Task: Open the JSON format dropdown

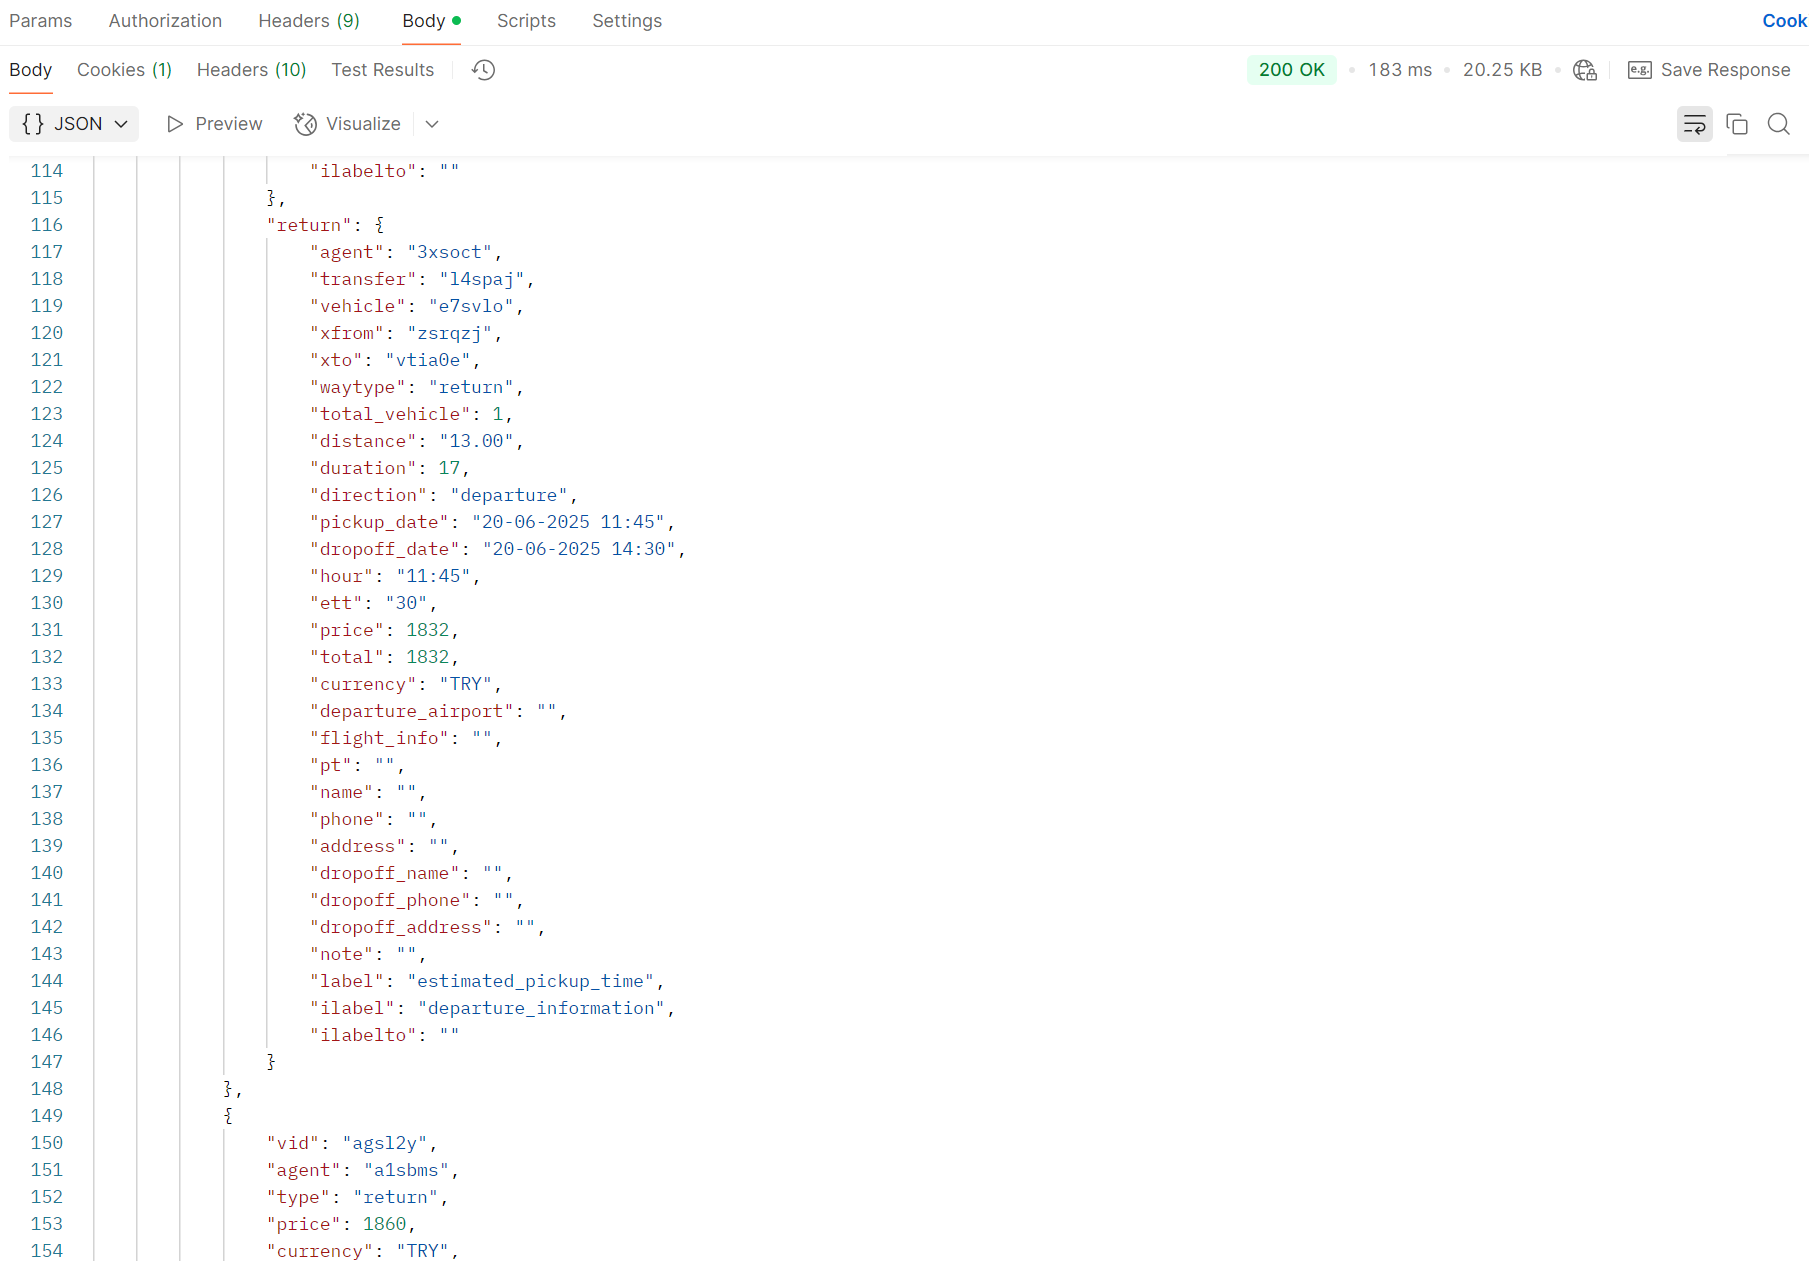Action: click(74, 124)
